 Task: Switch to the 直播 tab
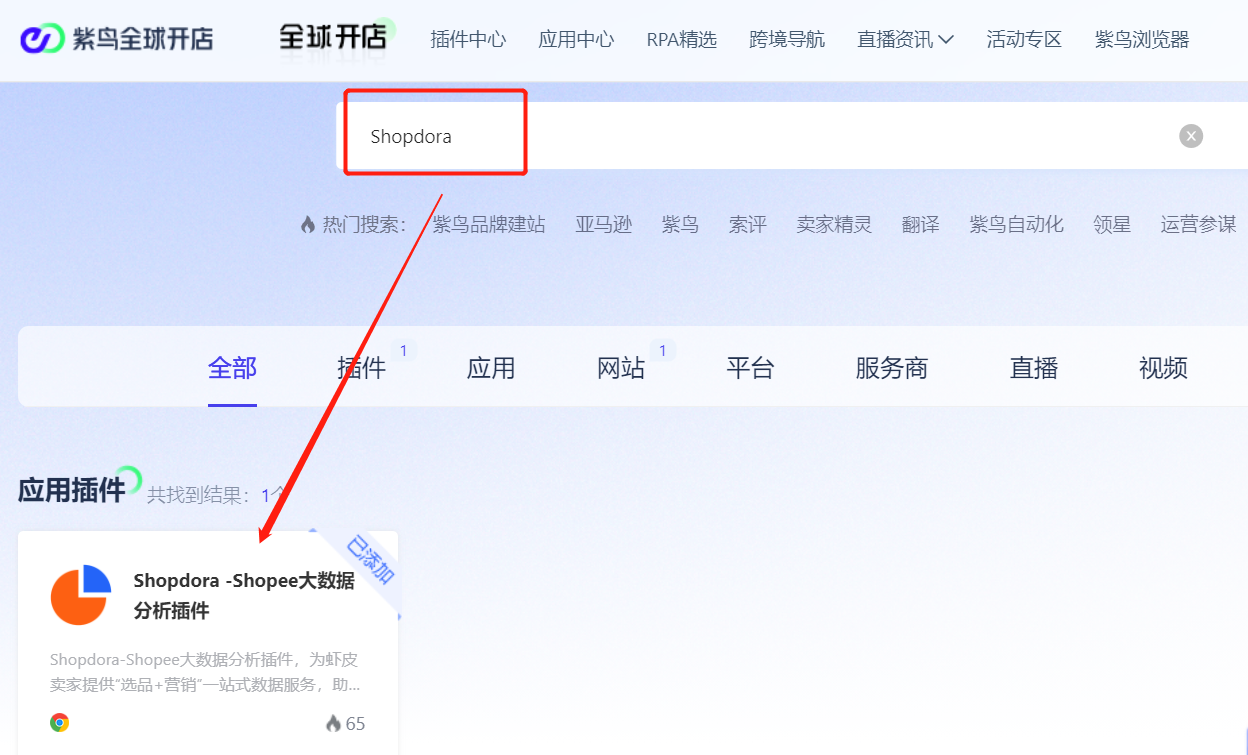click(x=1034, y=368)
